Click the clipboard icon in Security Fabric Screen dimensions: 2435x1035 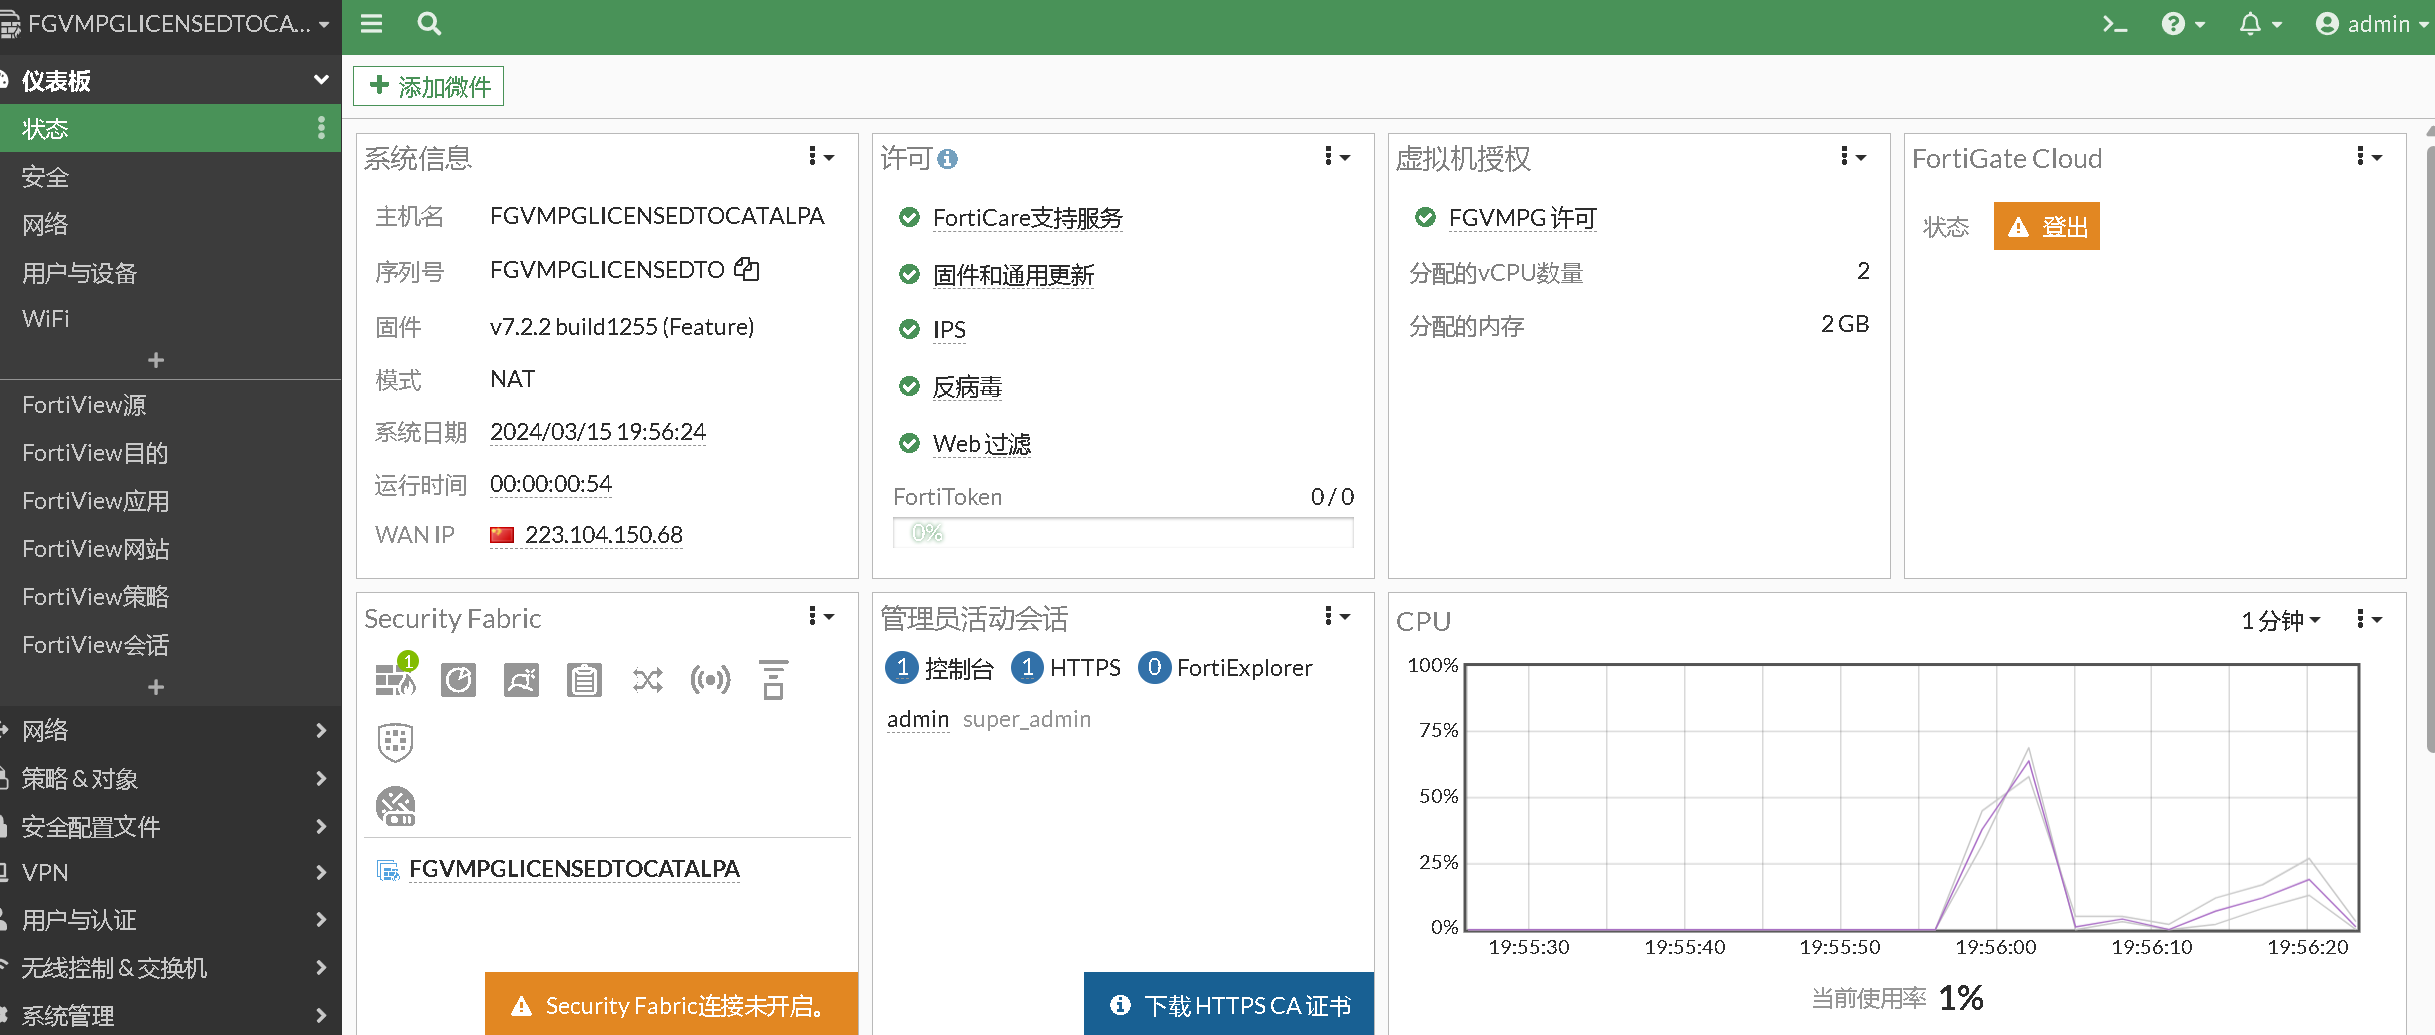[584, 680]
